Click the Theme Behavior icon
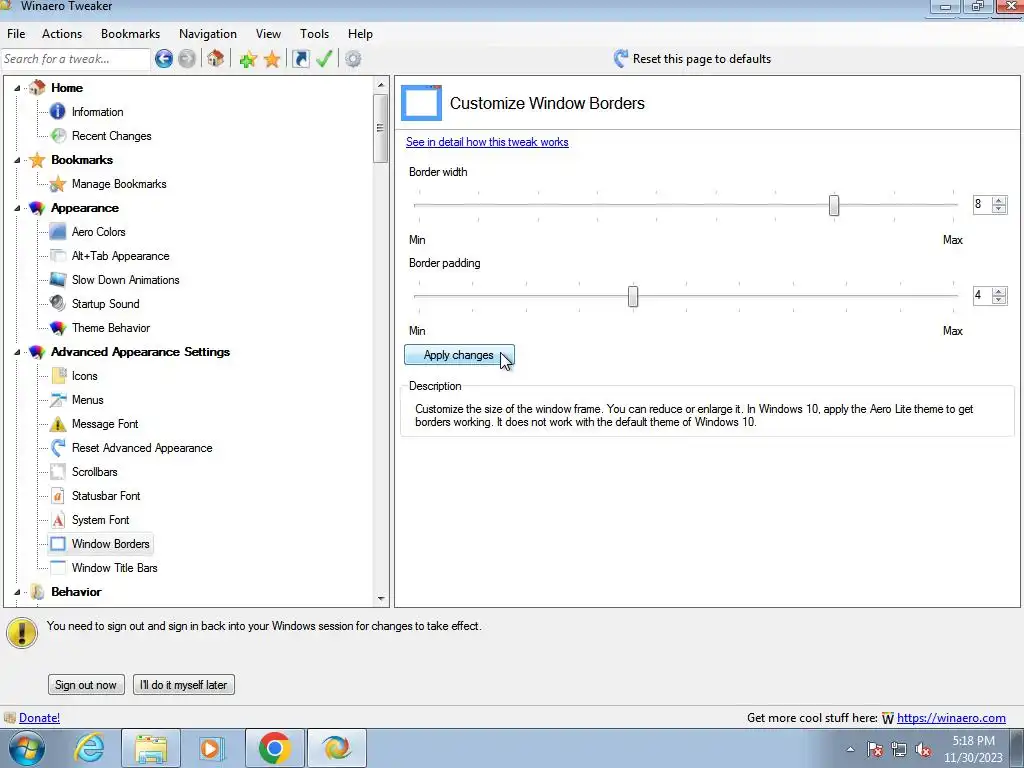 click(57, 328)
